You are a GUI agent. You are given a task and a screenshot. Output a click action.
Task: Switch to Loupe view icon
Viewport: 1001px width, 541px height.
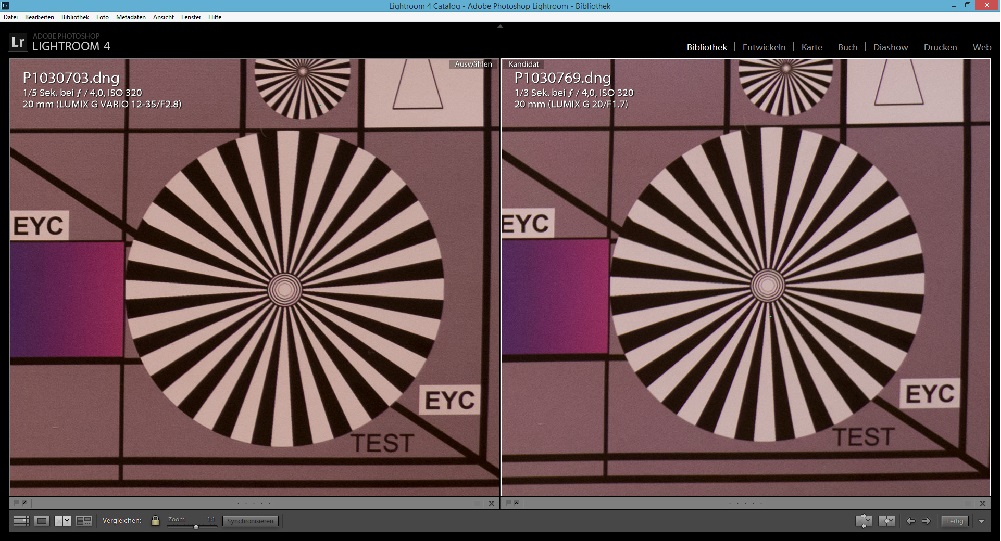[x=42, y=521]
